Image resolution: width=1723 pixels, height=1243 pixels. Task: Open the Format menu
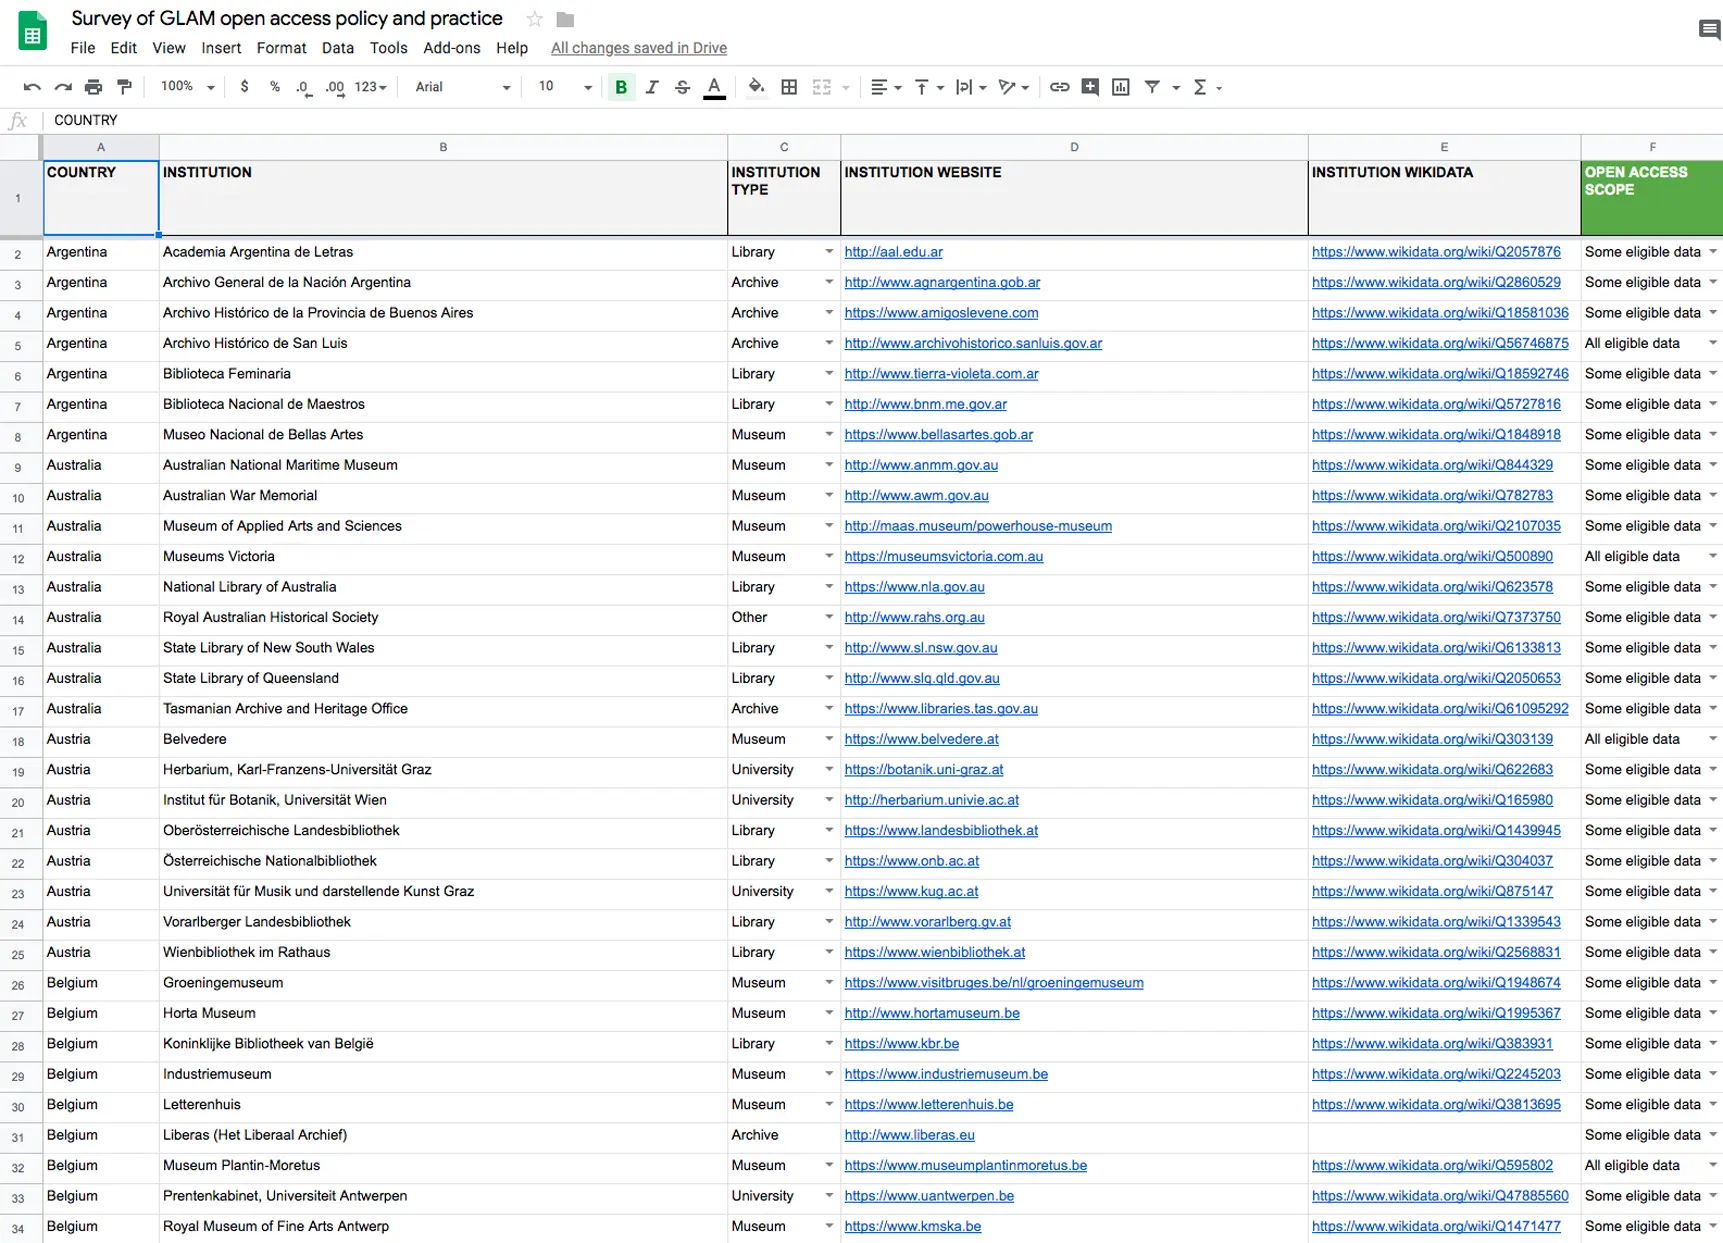[281, 48]
